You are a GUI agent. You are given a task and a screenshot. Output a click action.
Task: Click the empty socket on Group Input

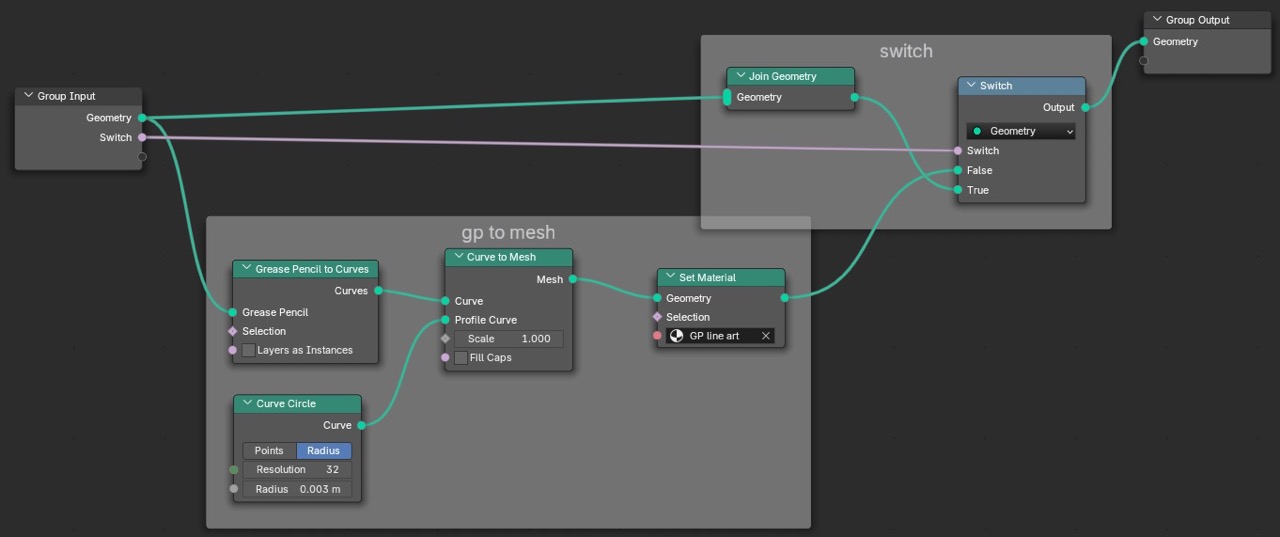142,157
